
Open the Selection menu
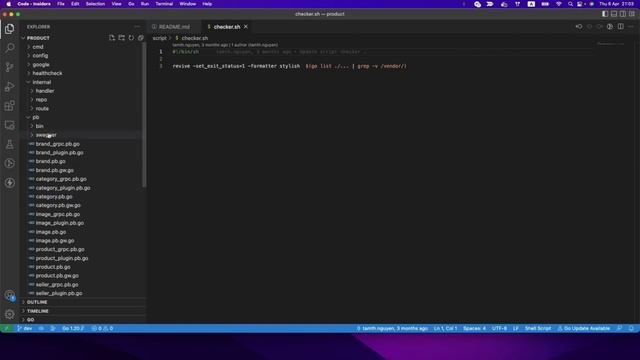pos(95,4)
